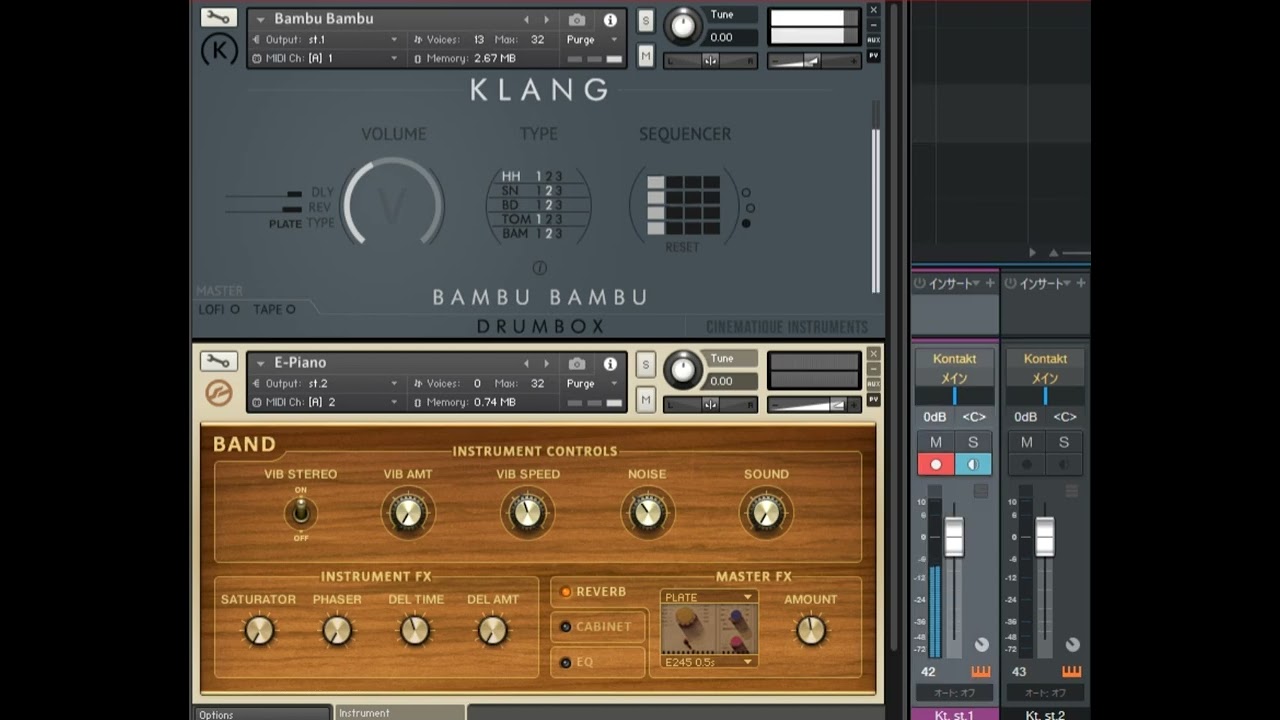The width and height of the screenshot is (1280, 720).
Task: Open MIDI Ch [A] 1 dropdown
Action: click(393, 59)
